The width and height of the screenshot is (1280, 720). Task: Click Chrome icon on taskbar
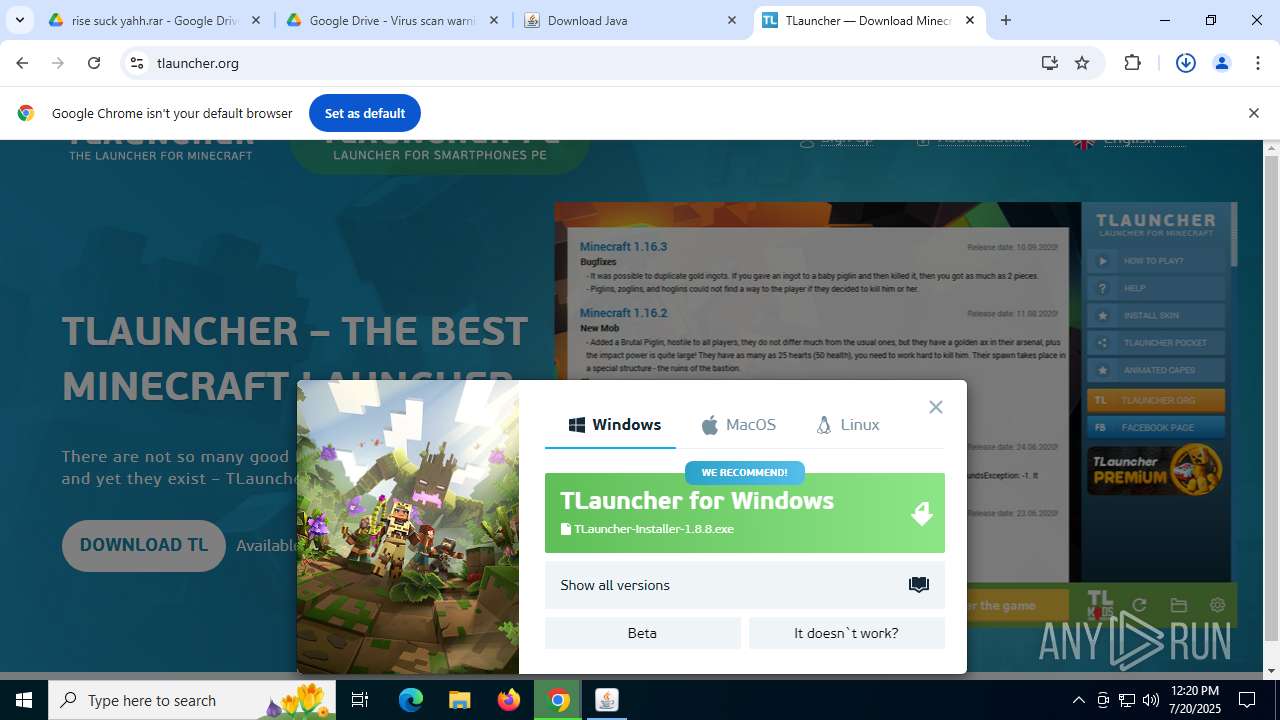(558, 700)
